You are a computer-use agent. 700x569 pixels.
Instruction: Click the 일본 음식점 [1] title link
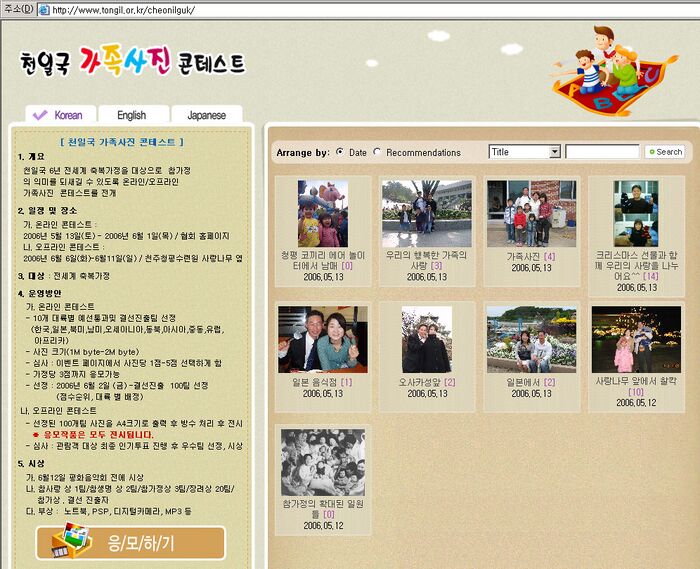click(322, 382)
